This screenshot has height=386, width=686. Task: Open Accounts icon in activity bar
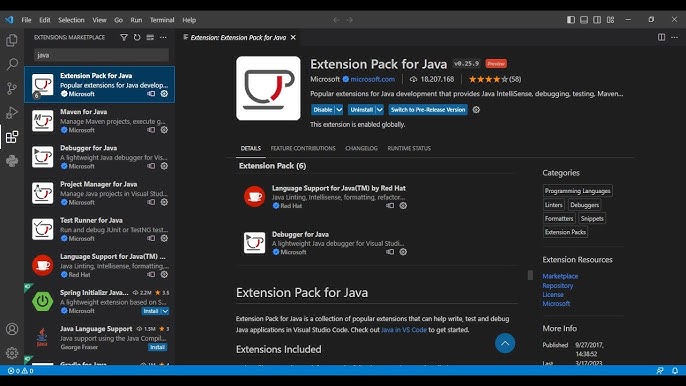pyautogui.click(x=12, y=329)
